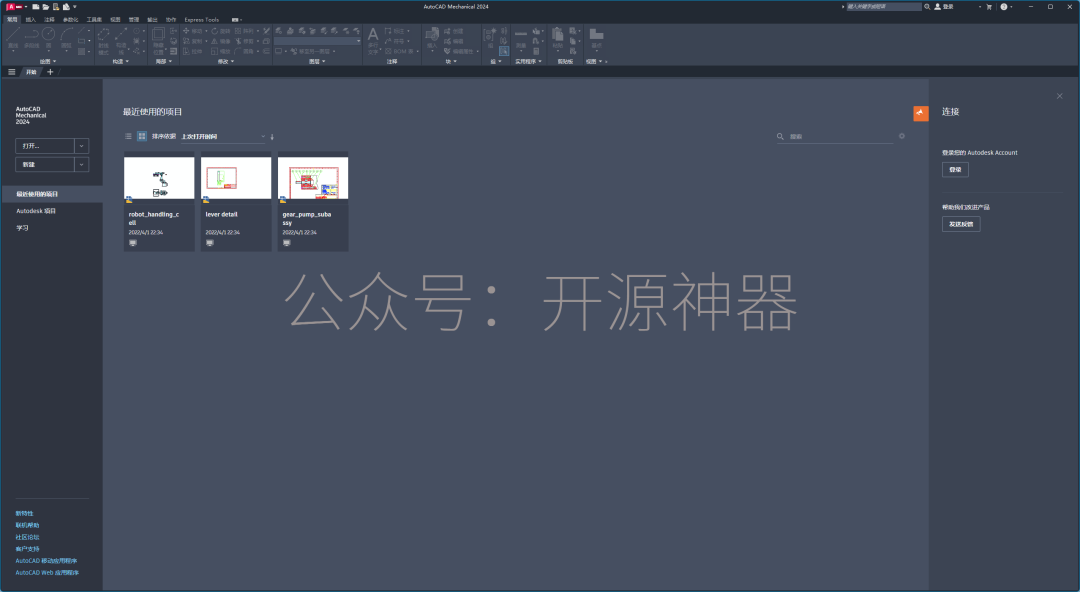Reverse the sort order arrow
Viewport: 1080px width, 592px height.
272,136
